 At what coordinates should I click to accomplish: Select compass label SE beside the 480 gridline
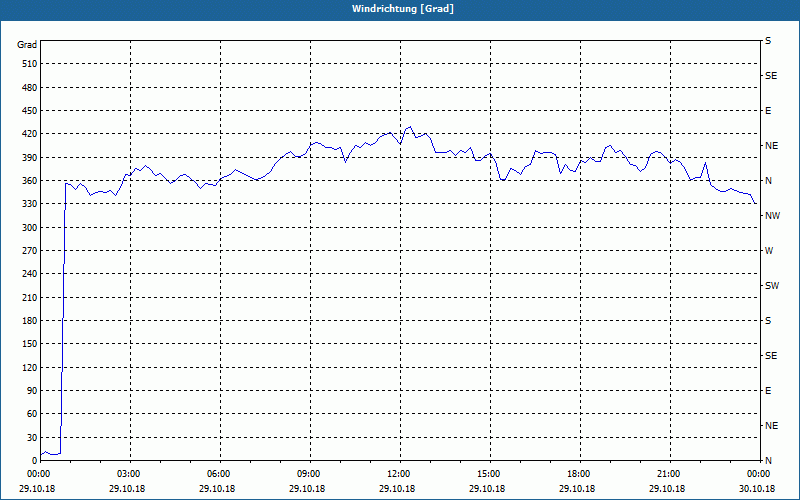point(771,76)
